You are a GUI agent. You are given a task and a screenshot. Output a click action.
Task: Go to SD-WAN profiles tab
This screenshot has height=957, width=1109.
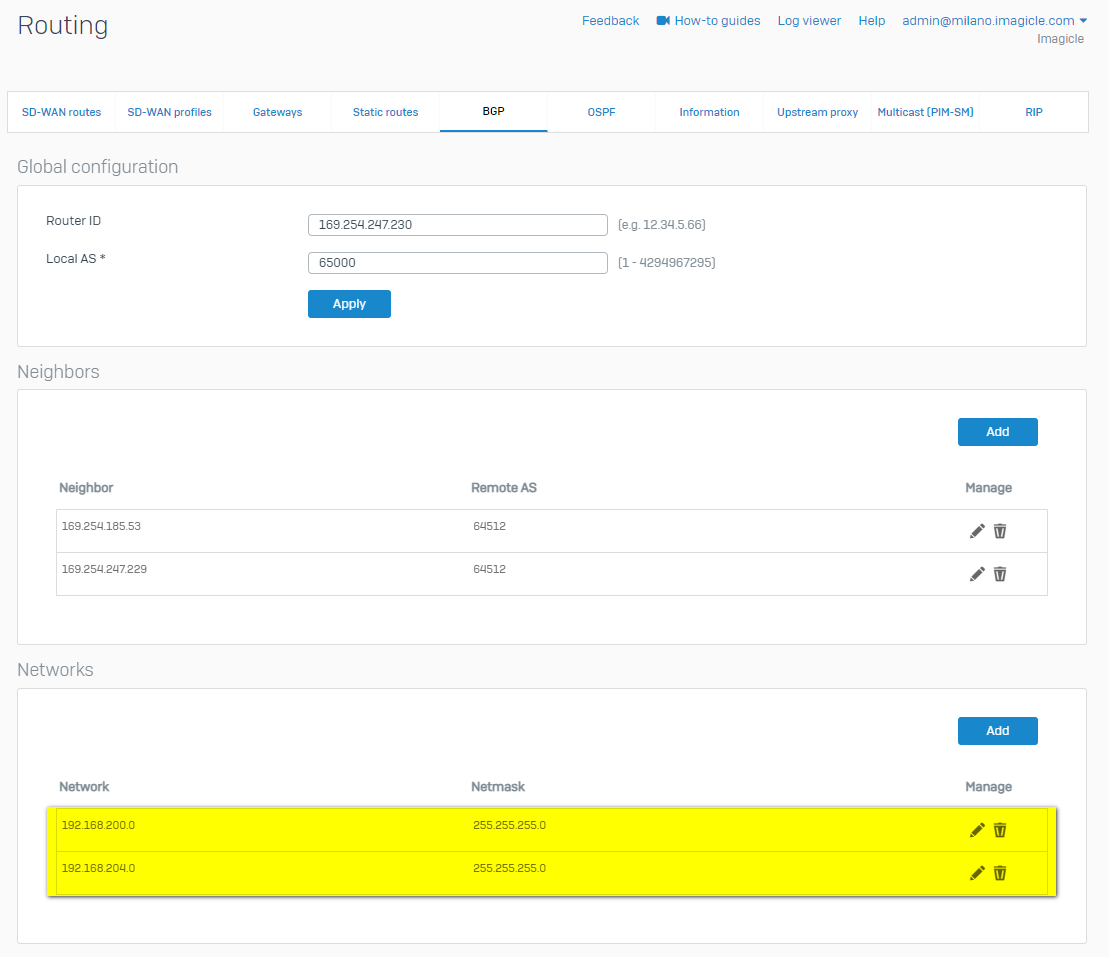click(x=169, y=112)
